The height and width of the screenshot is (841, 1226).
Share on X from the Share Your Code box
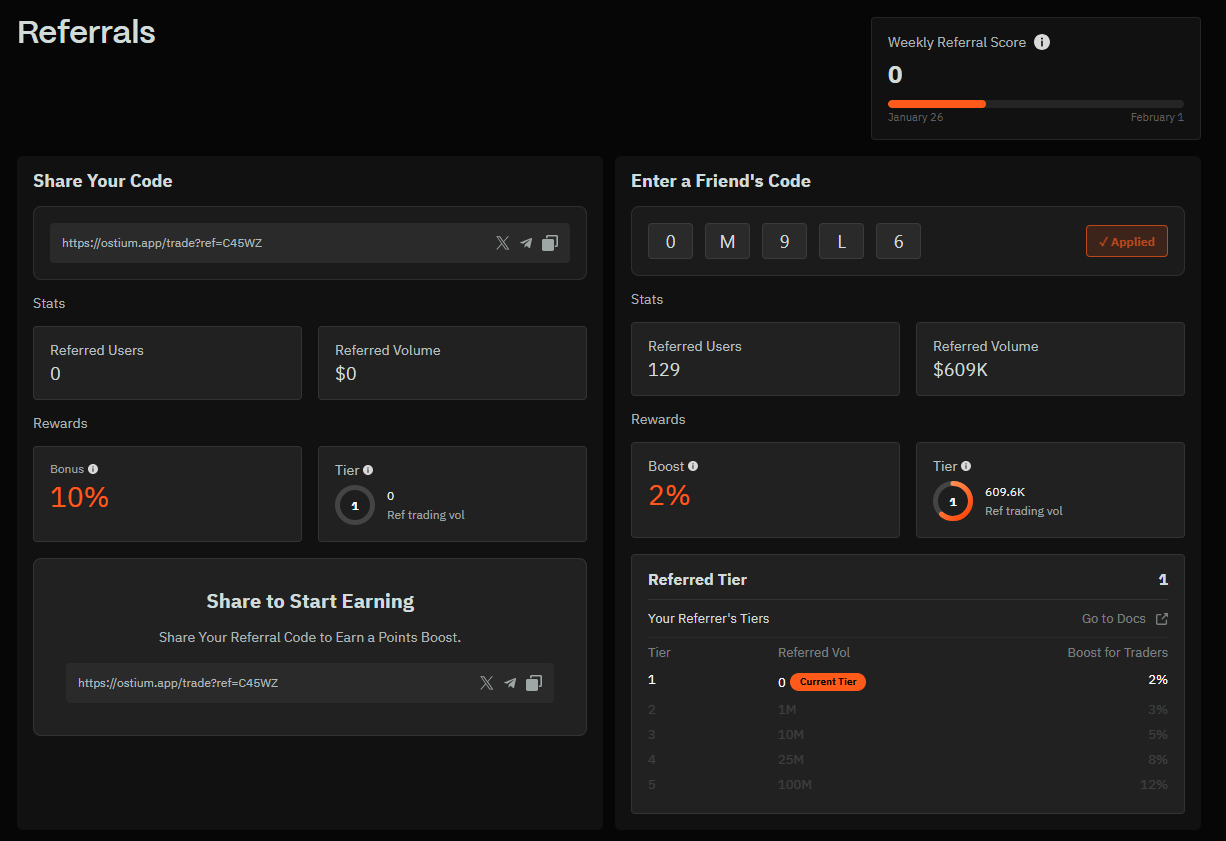(x=502, y=243)
